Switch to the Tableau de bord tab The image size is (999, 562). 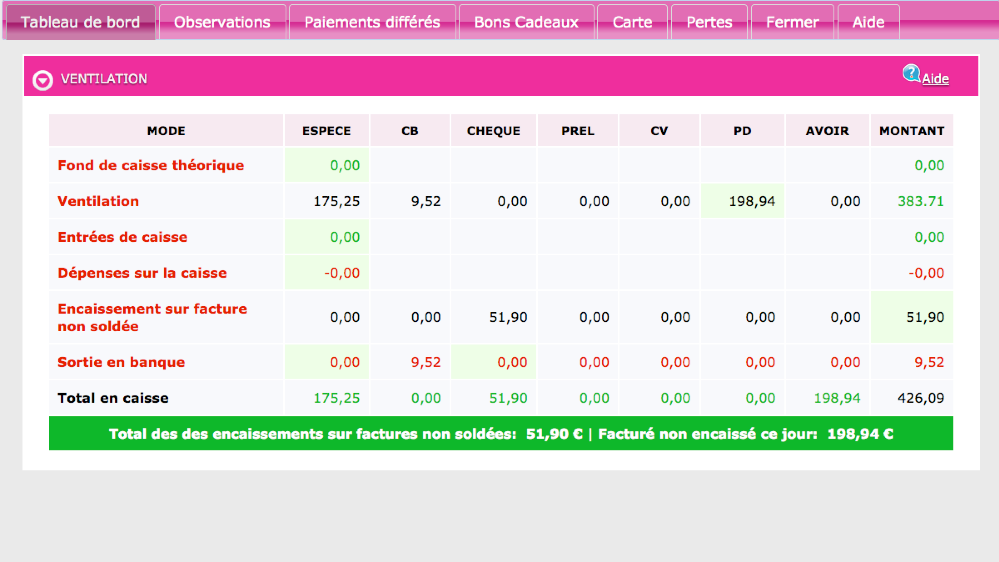[x=80, y=22]
